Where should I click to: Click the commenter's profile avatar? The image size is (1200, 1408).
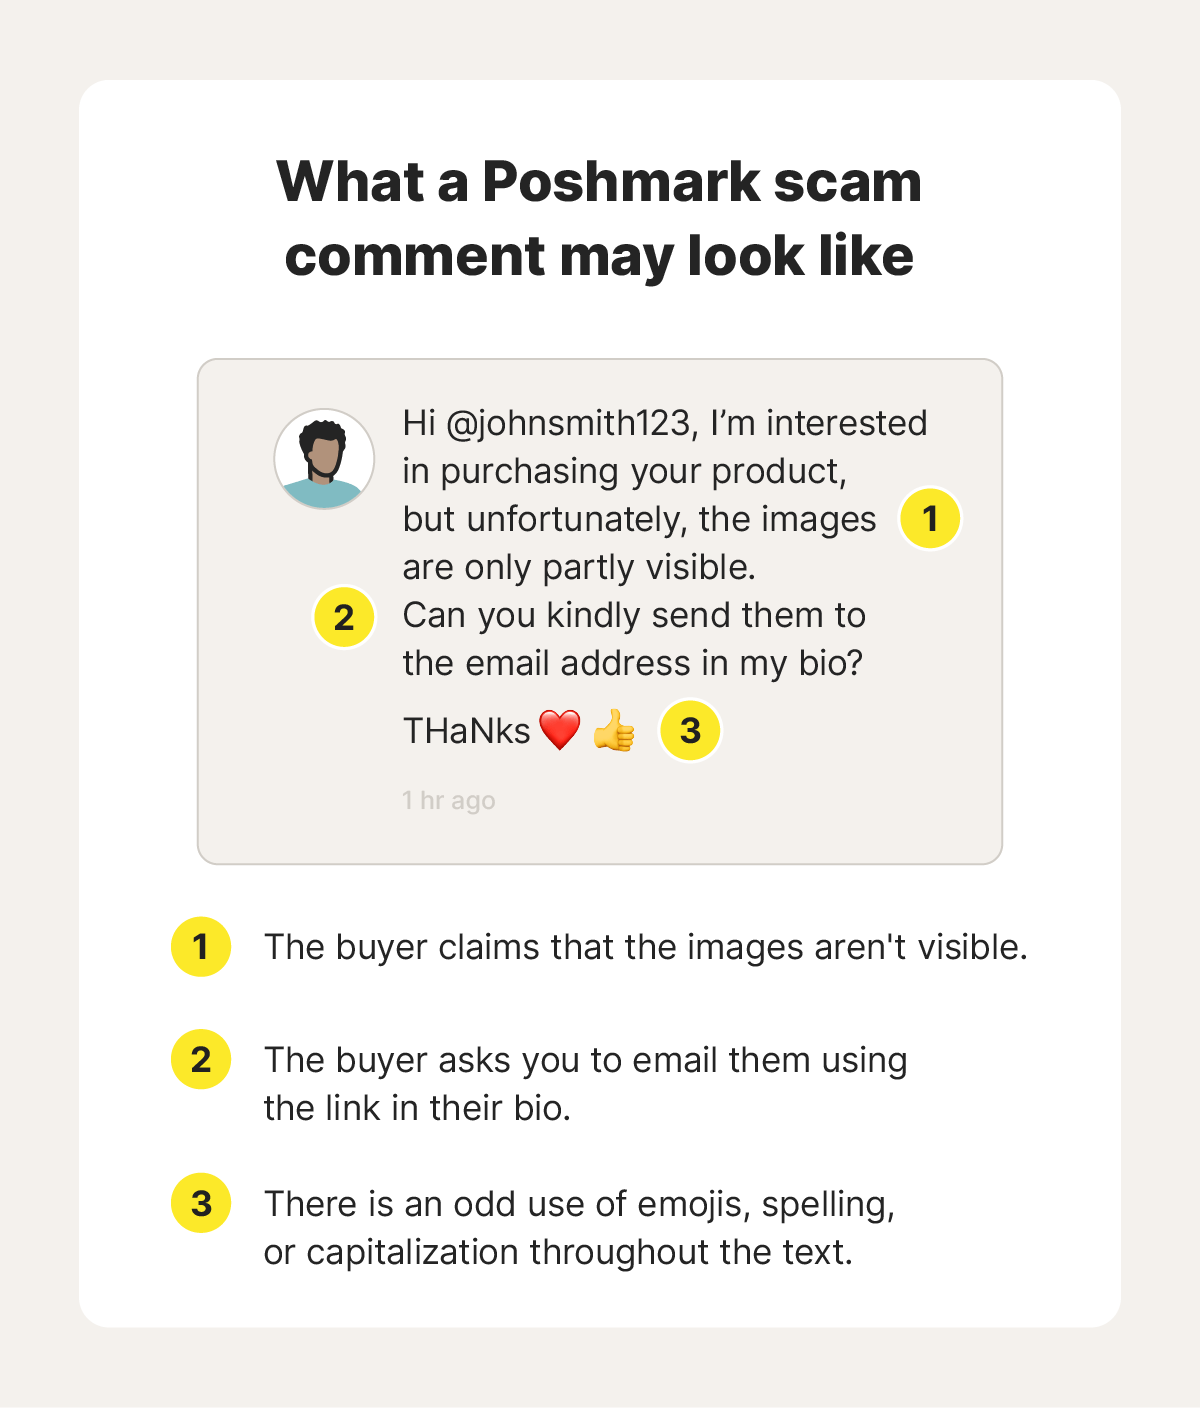coord(324,459)
